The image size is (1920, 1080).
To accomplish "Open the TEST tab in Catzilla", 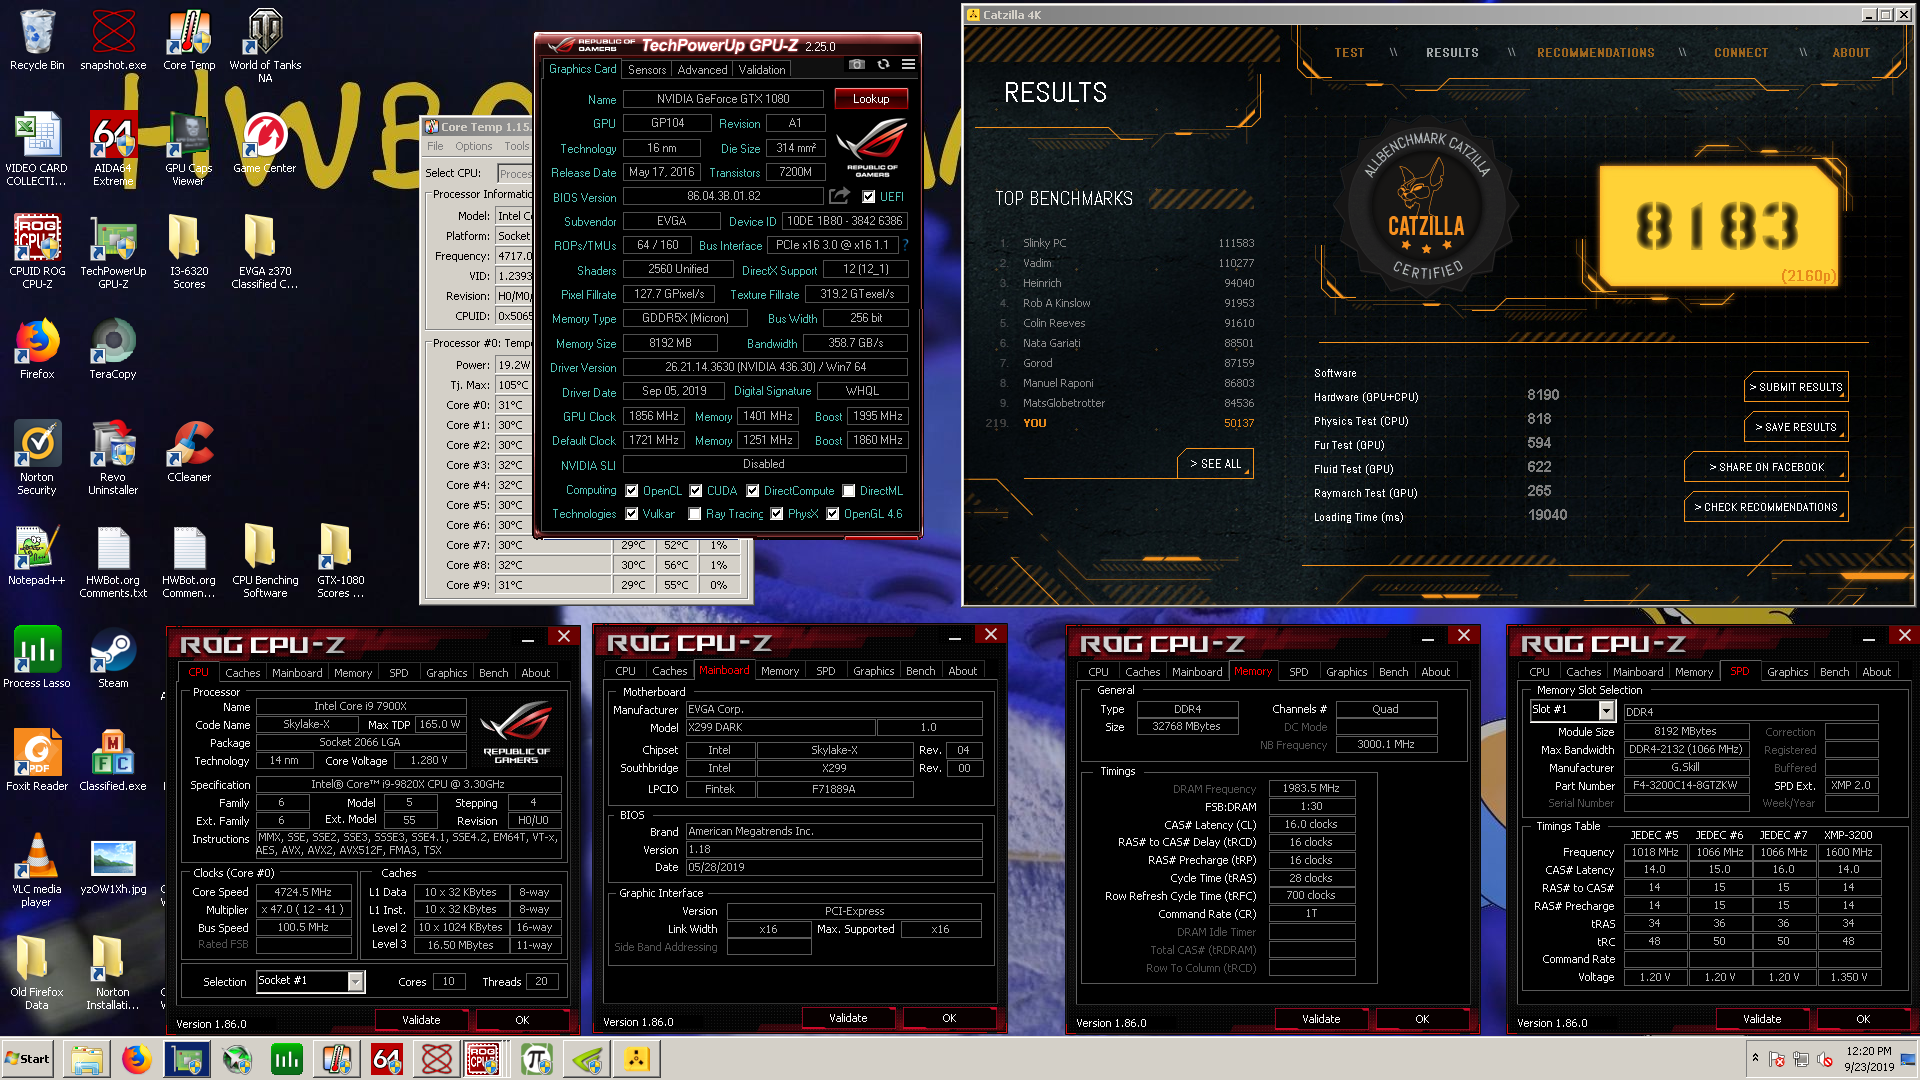I will [1349, 53].
